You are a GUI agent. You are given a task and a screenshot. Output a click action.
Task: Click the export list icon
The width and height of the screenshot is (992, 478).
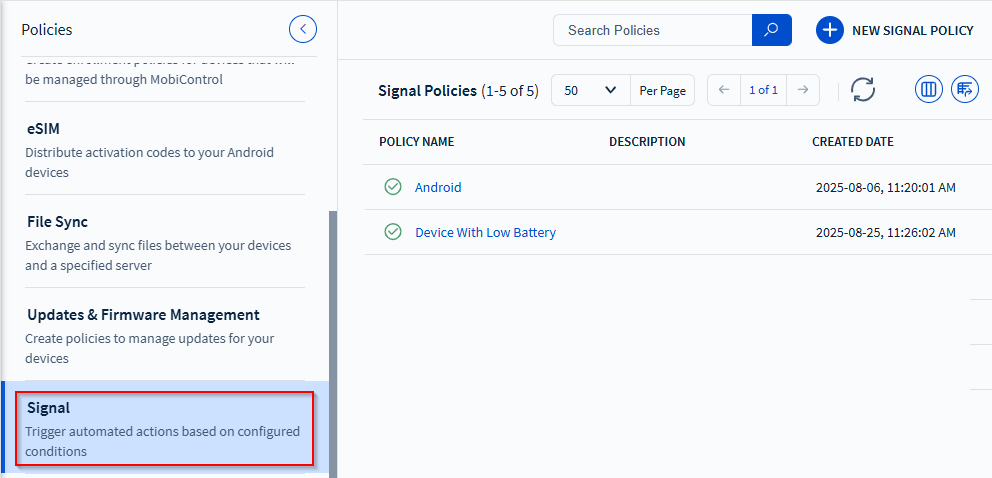coord(965,90)
